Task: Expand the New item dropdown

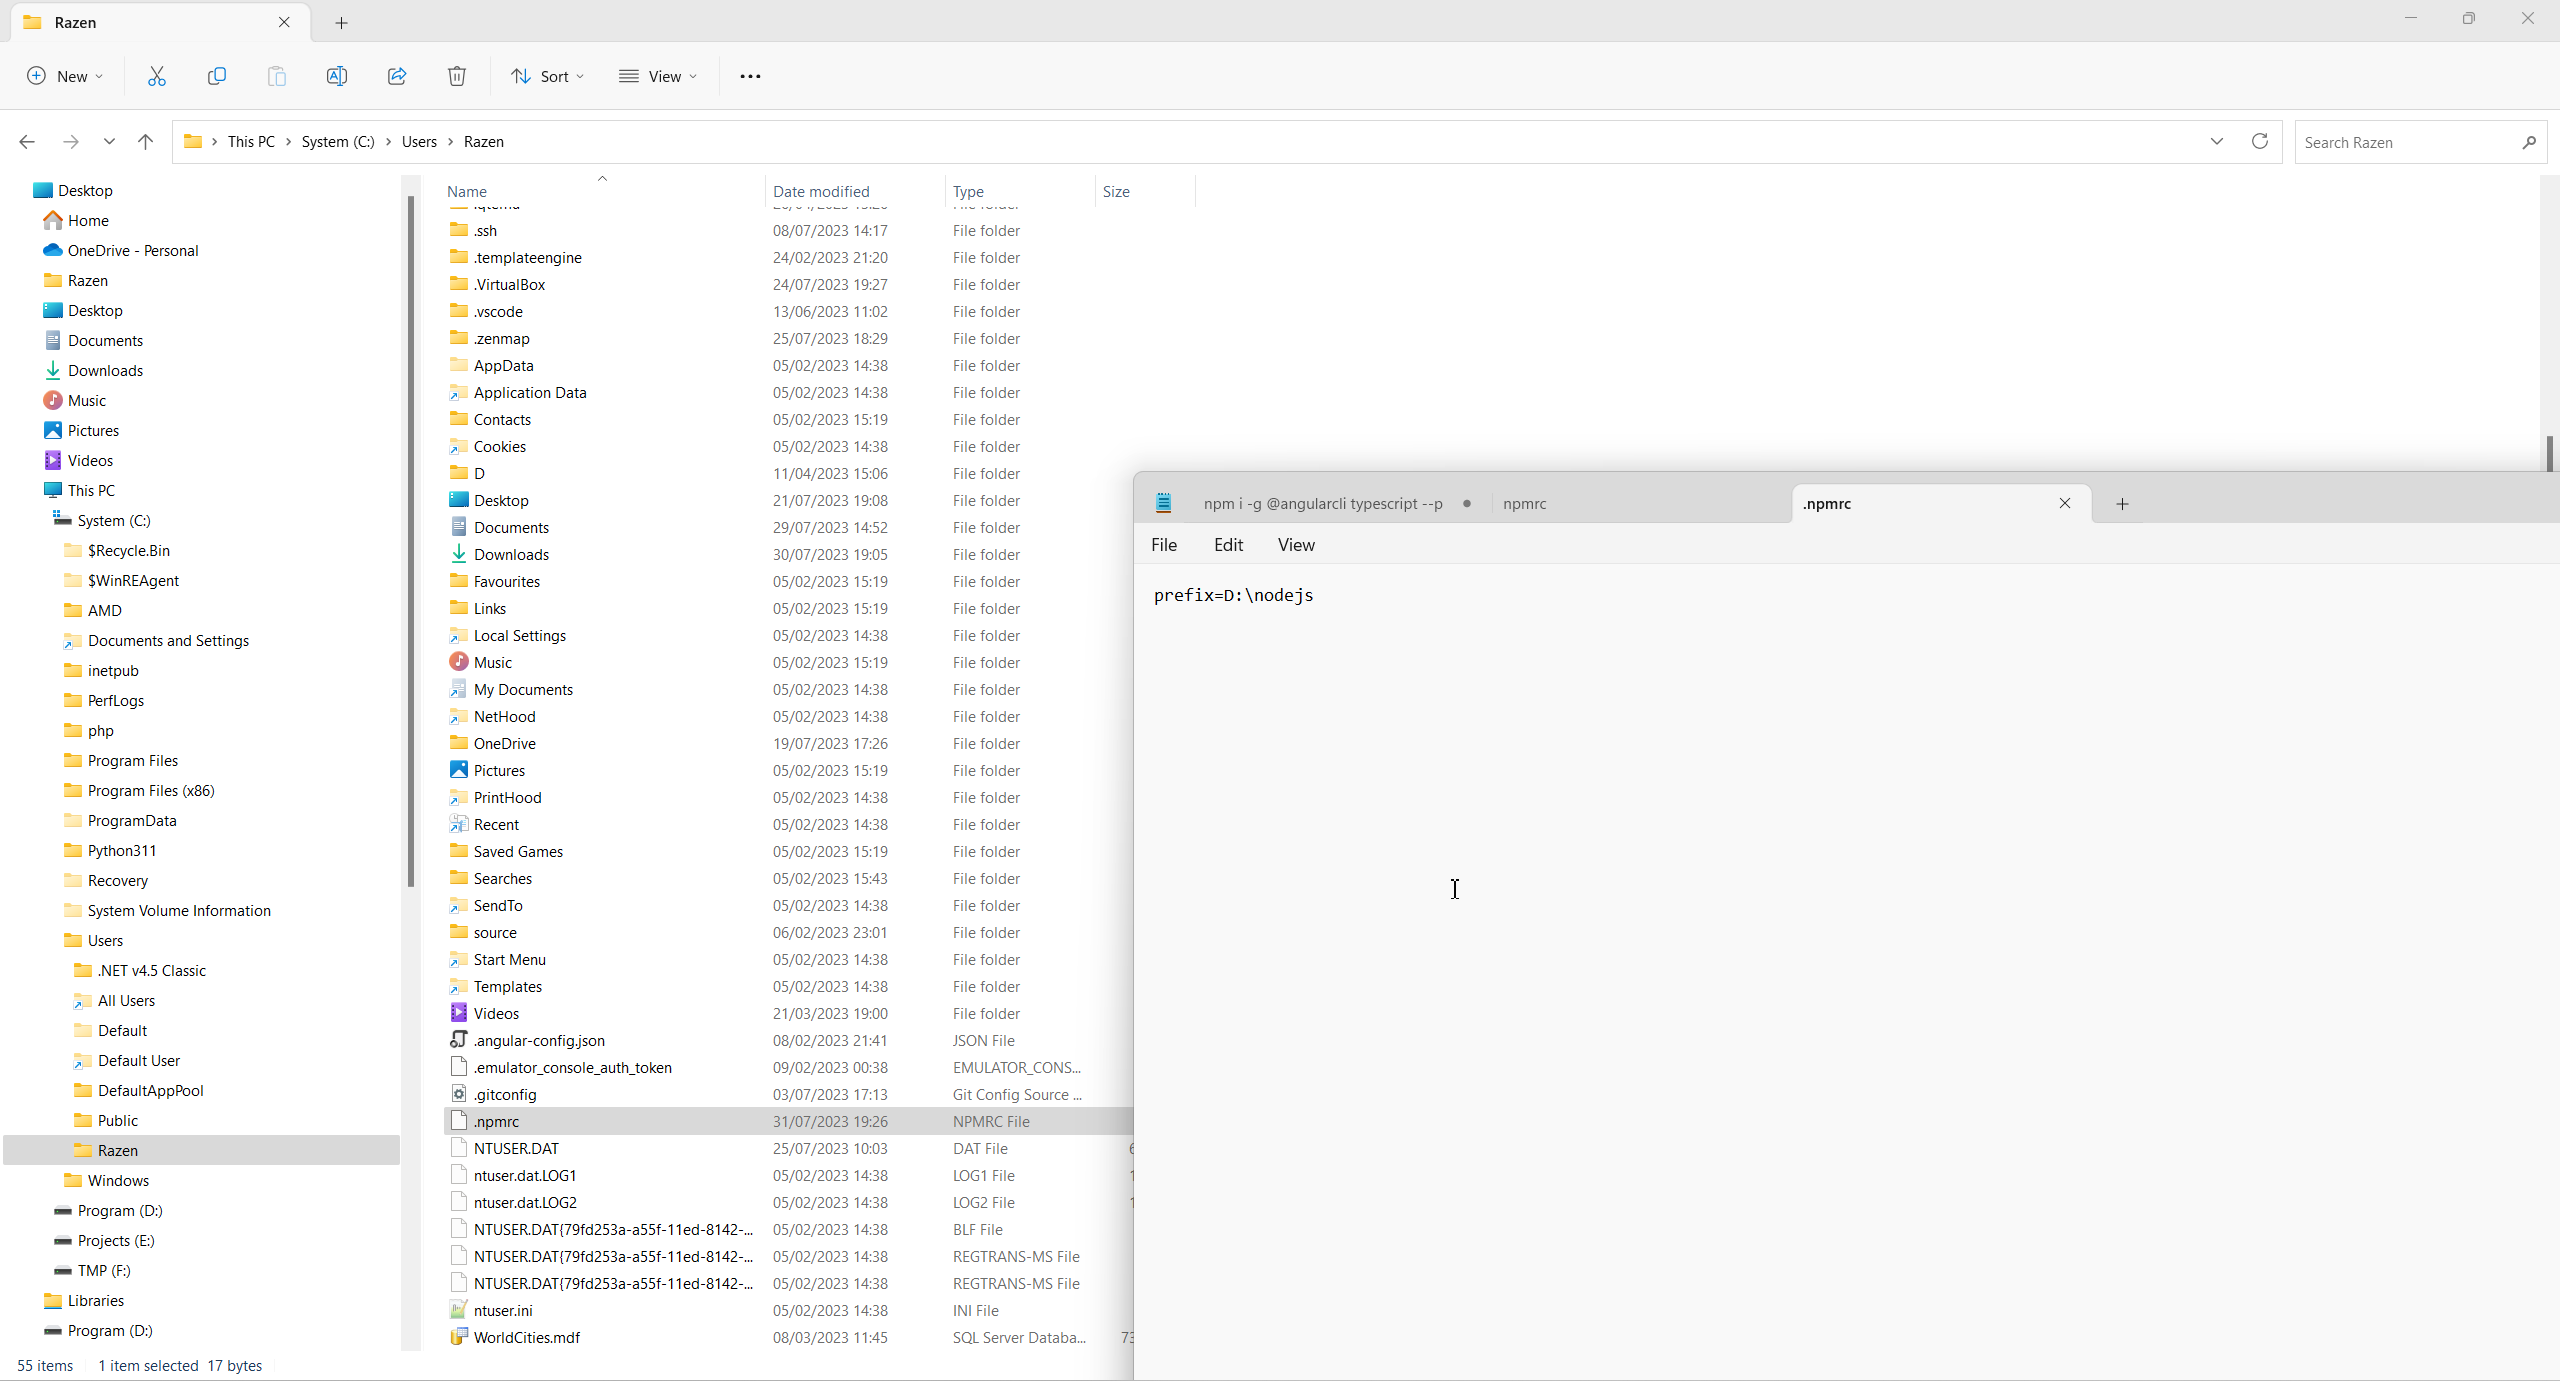Action: point(65,76)
